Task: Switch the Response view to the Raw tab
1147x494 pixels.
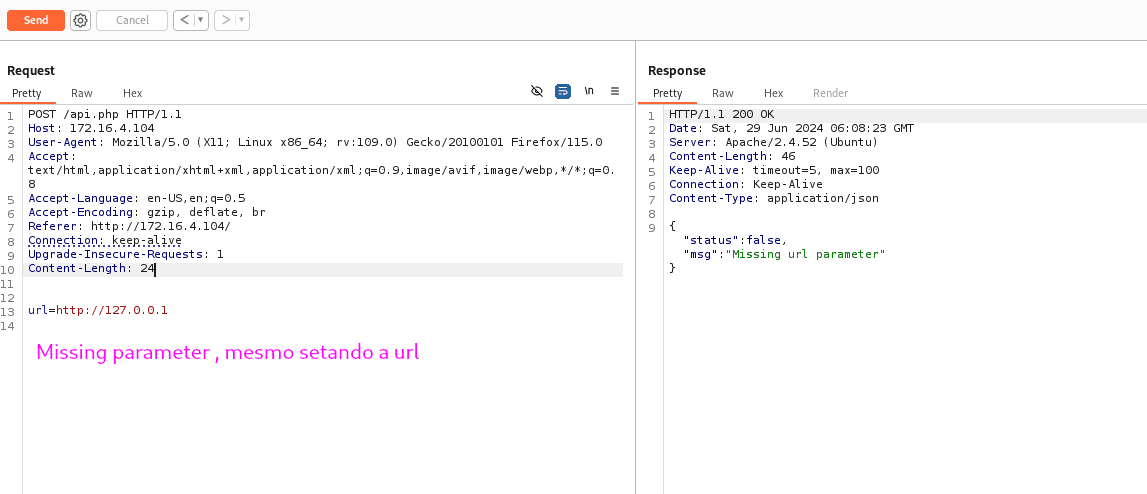Action: tap(723, 93)
